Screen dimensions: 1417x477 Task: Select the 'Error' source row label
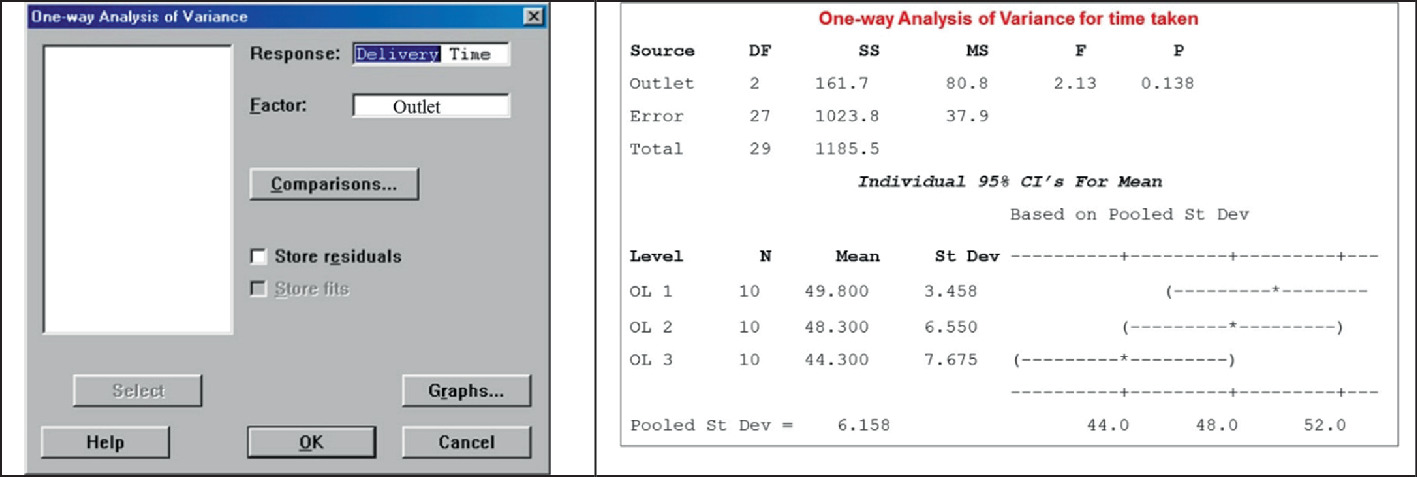click(656, 117)
